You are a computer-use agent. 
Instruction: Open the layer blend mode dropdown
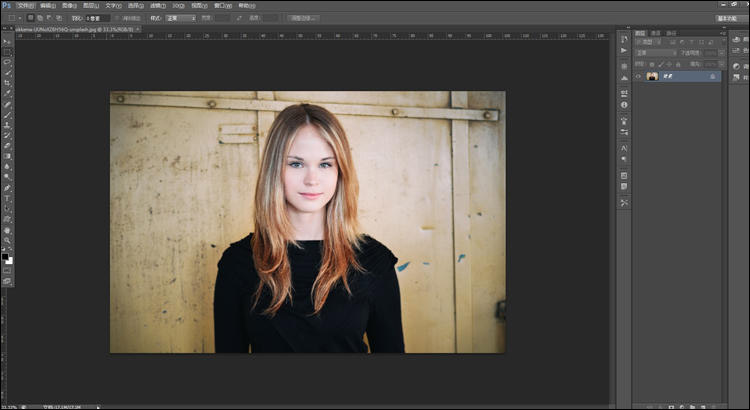(x=656, y=53)
